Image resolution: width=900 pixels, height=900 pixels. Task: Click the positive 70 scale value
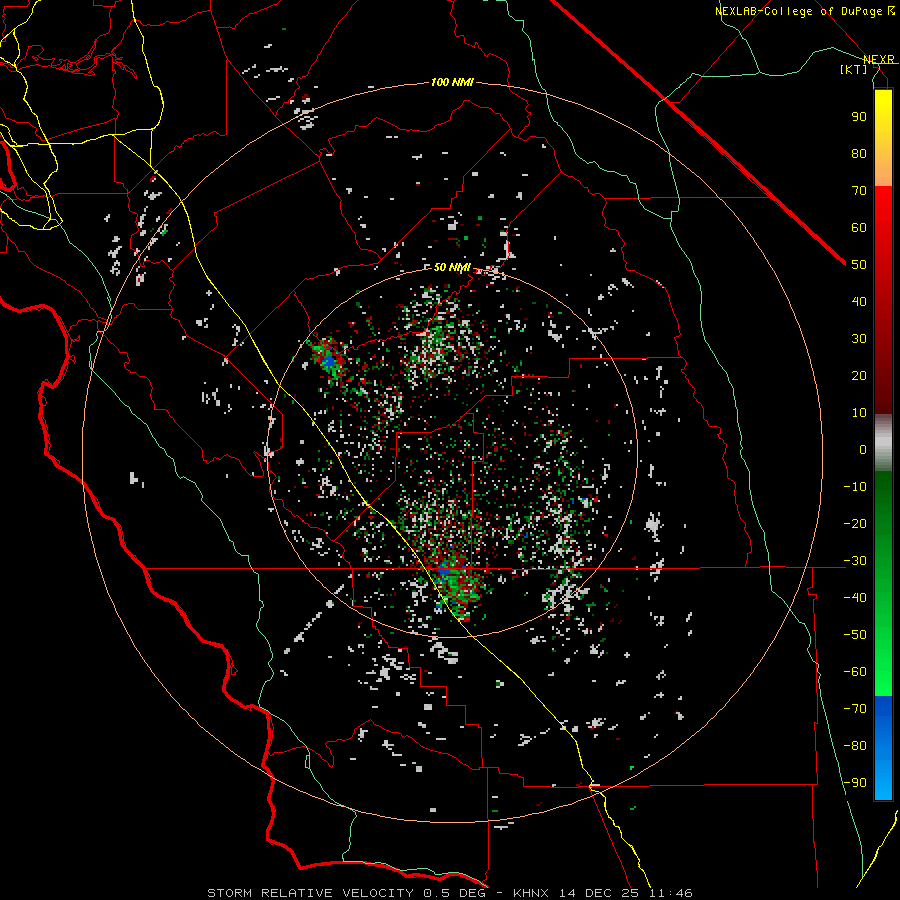(x=859, y=191)
